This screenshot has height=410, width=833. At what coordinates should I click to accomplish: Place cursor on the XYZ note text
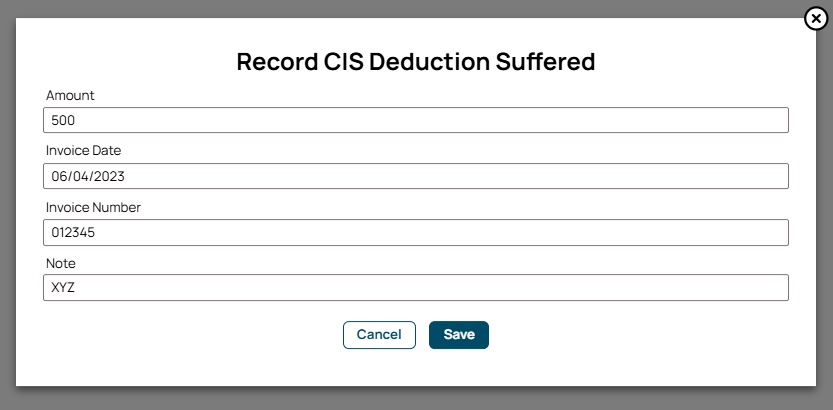(63, 287)
